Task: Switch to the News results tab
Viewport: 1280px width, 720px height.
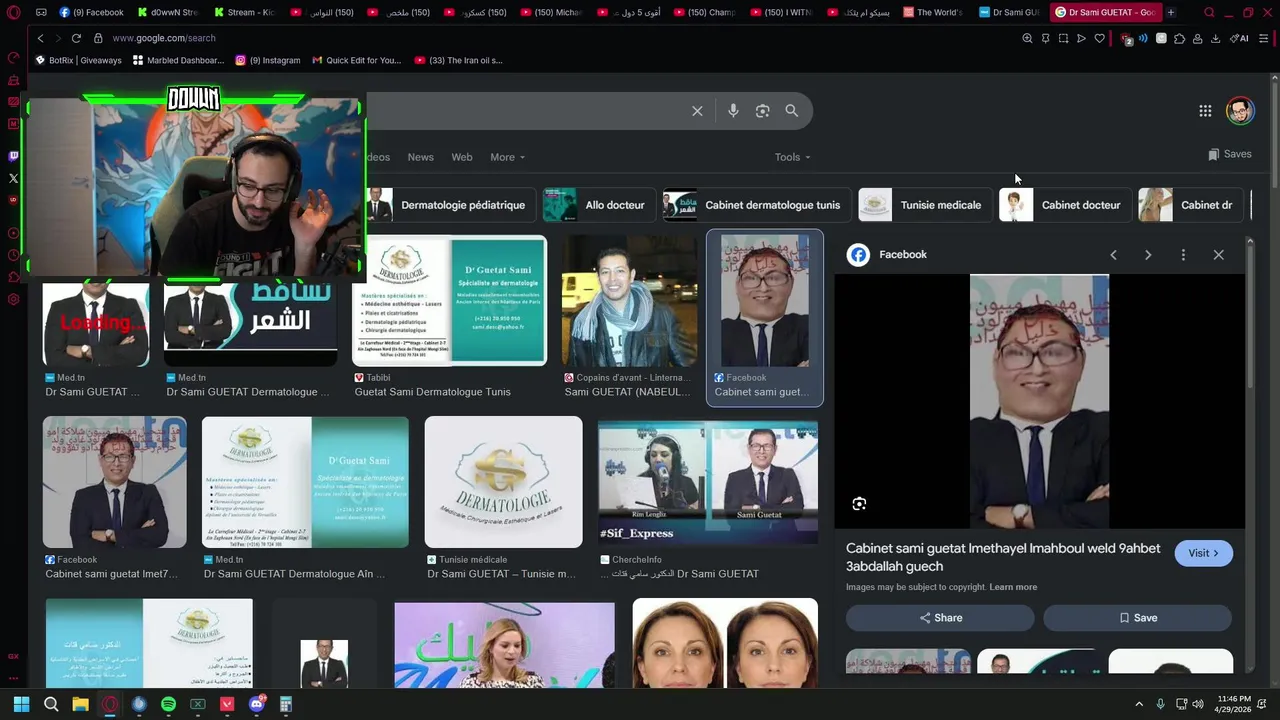Action: (420, 157)
